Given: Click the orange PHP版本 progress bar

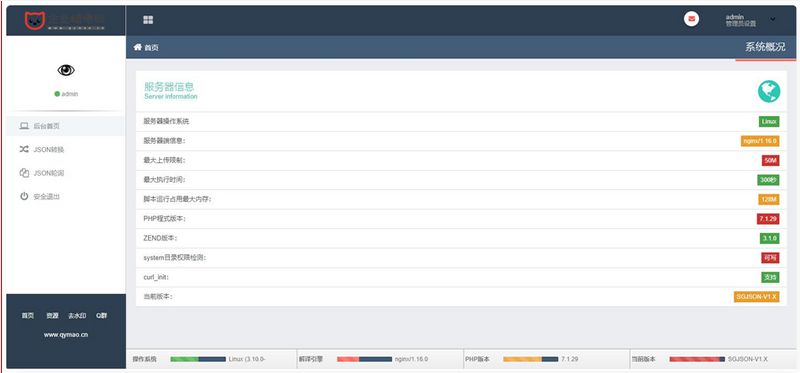Looking at the screenshot, I should point(531,359).
